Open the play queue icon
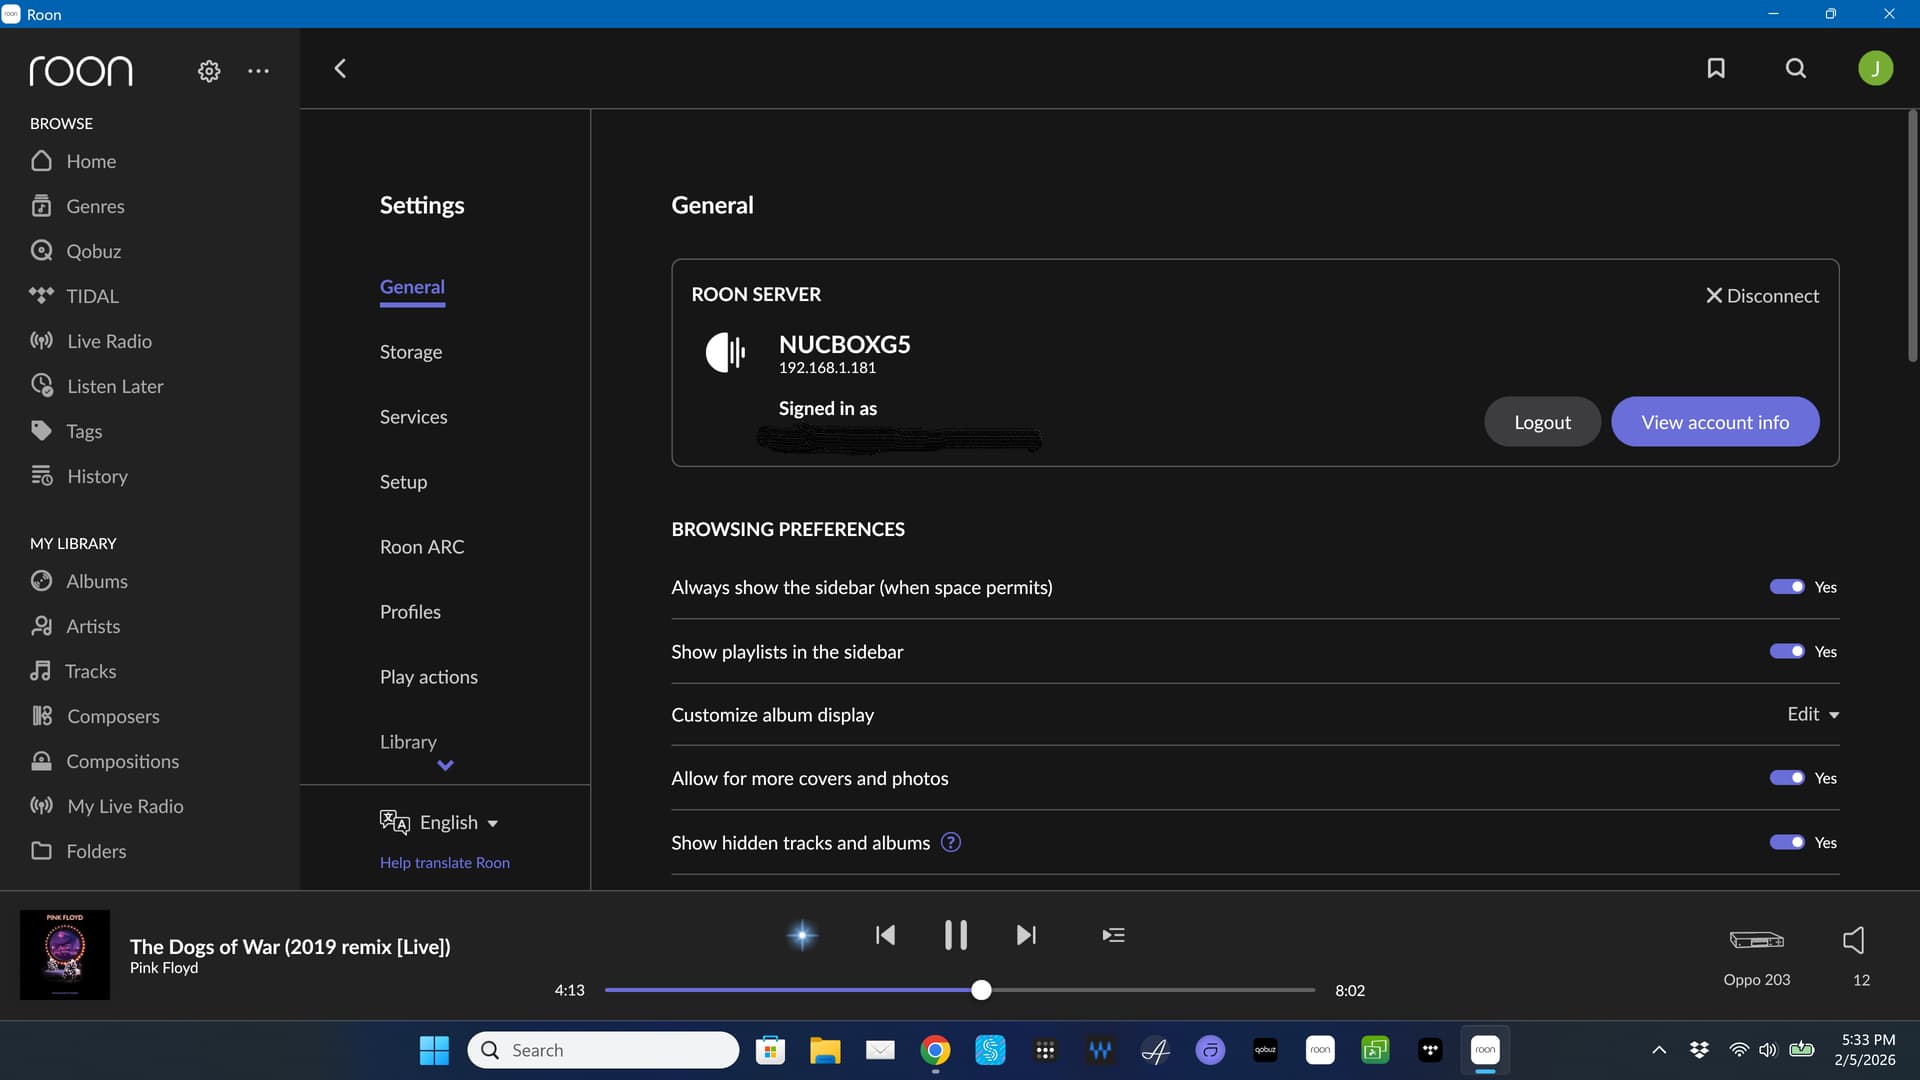The image size is (1920, 1080). (1113, 935)
